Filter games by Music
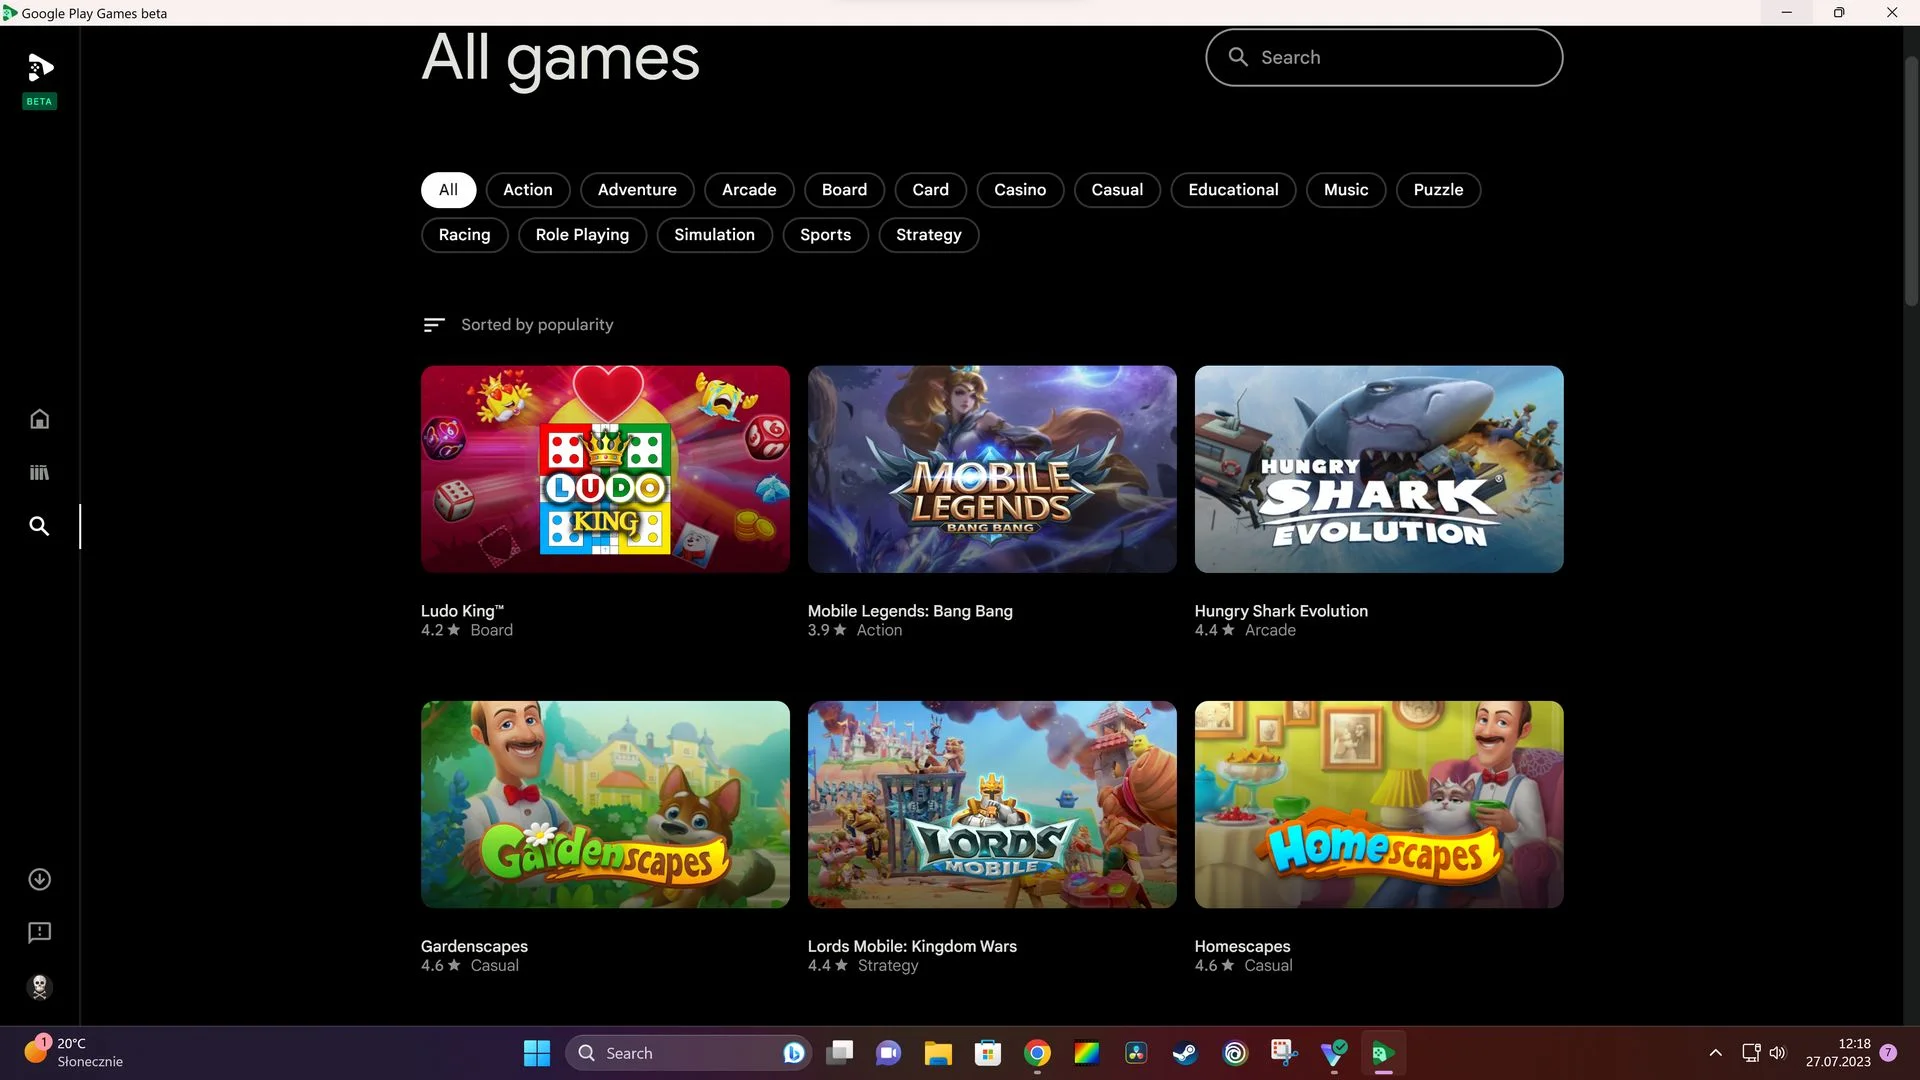The width and height of the screenshot is (1920, 1080). click(1346, 190)
